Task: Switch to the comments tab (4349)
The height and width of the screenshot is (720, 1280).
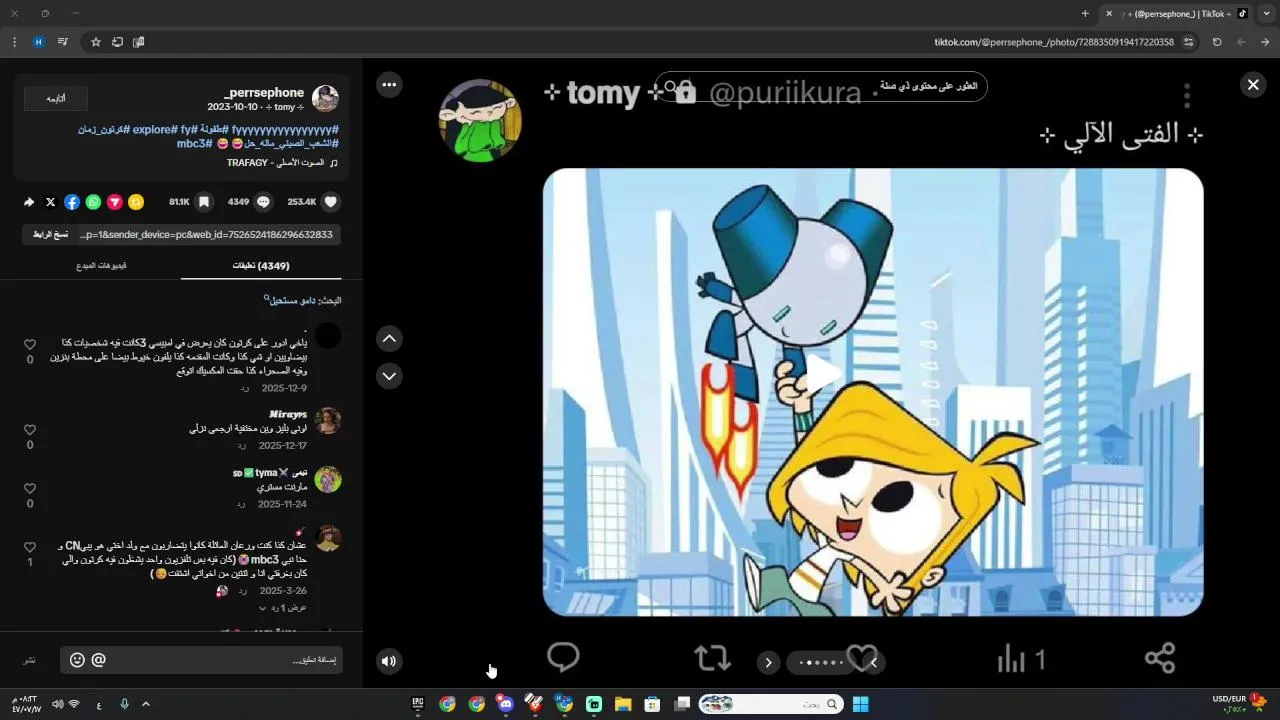Action: click(x=261, y=266)
